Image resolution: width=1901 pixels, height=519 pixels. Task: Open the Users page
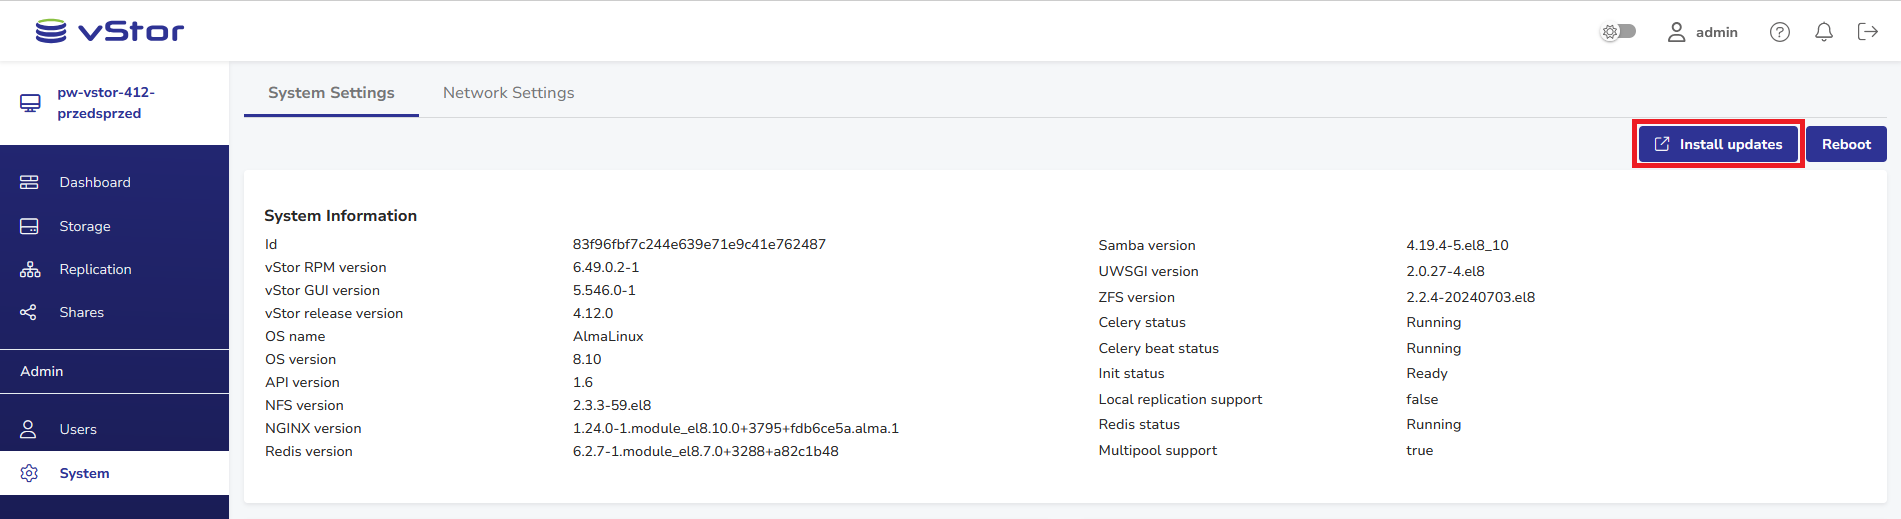tap(78, 429)
